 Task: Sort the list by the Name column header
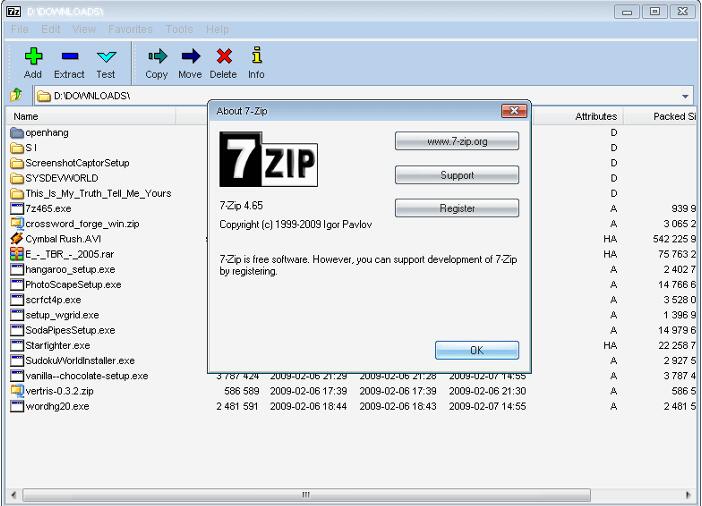90,116
